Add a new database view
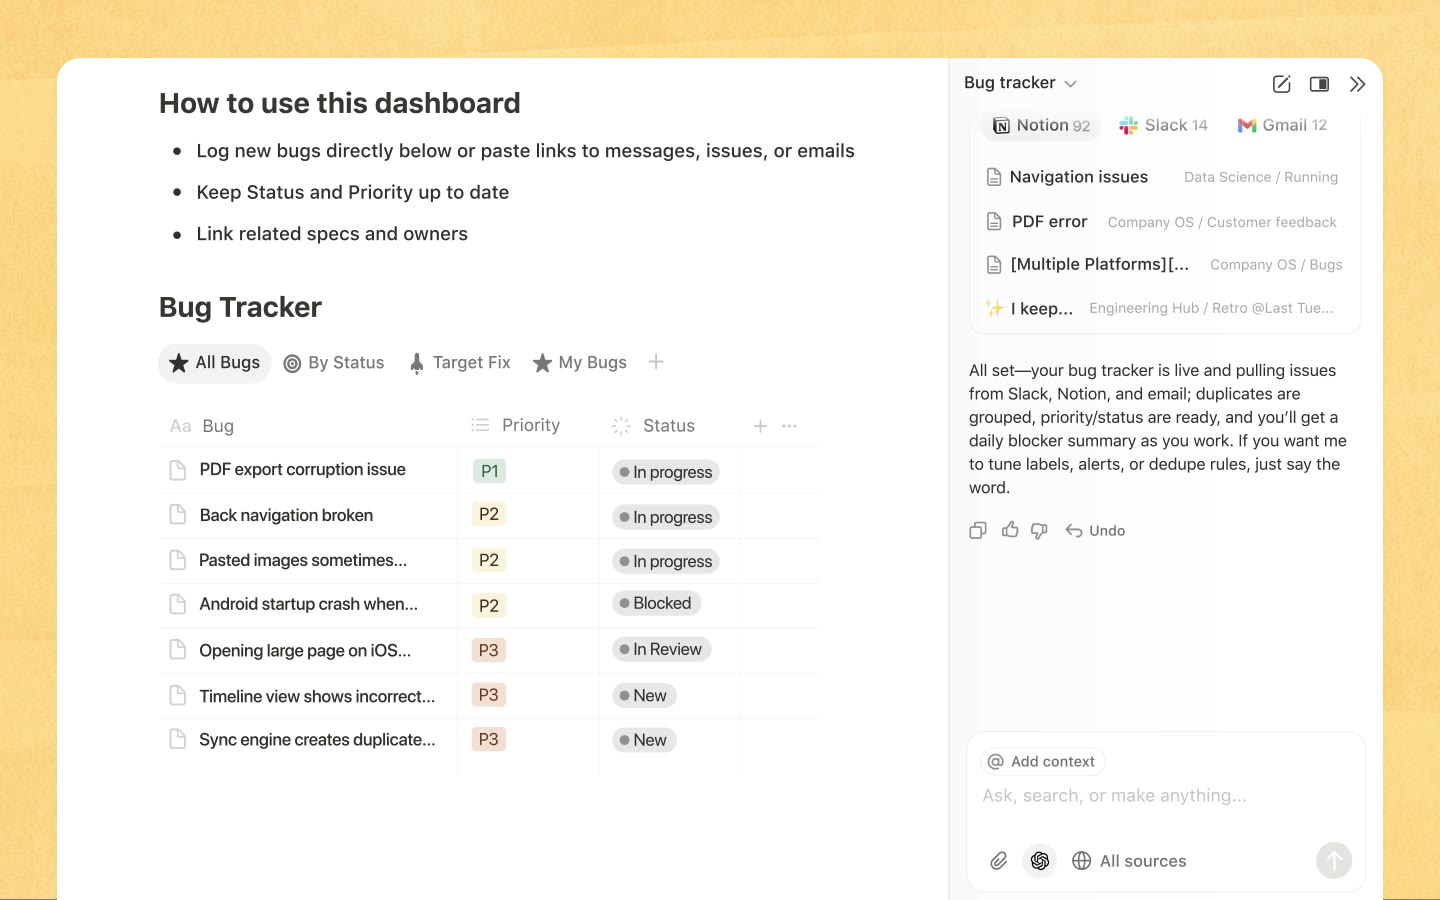1440x900 pixels. [x=656, y=362]
